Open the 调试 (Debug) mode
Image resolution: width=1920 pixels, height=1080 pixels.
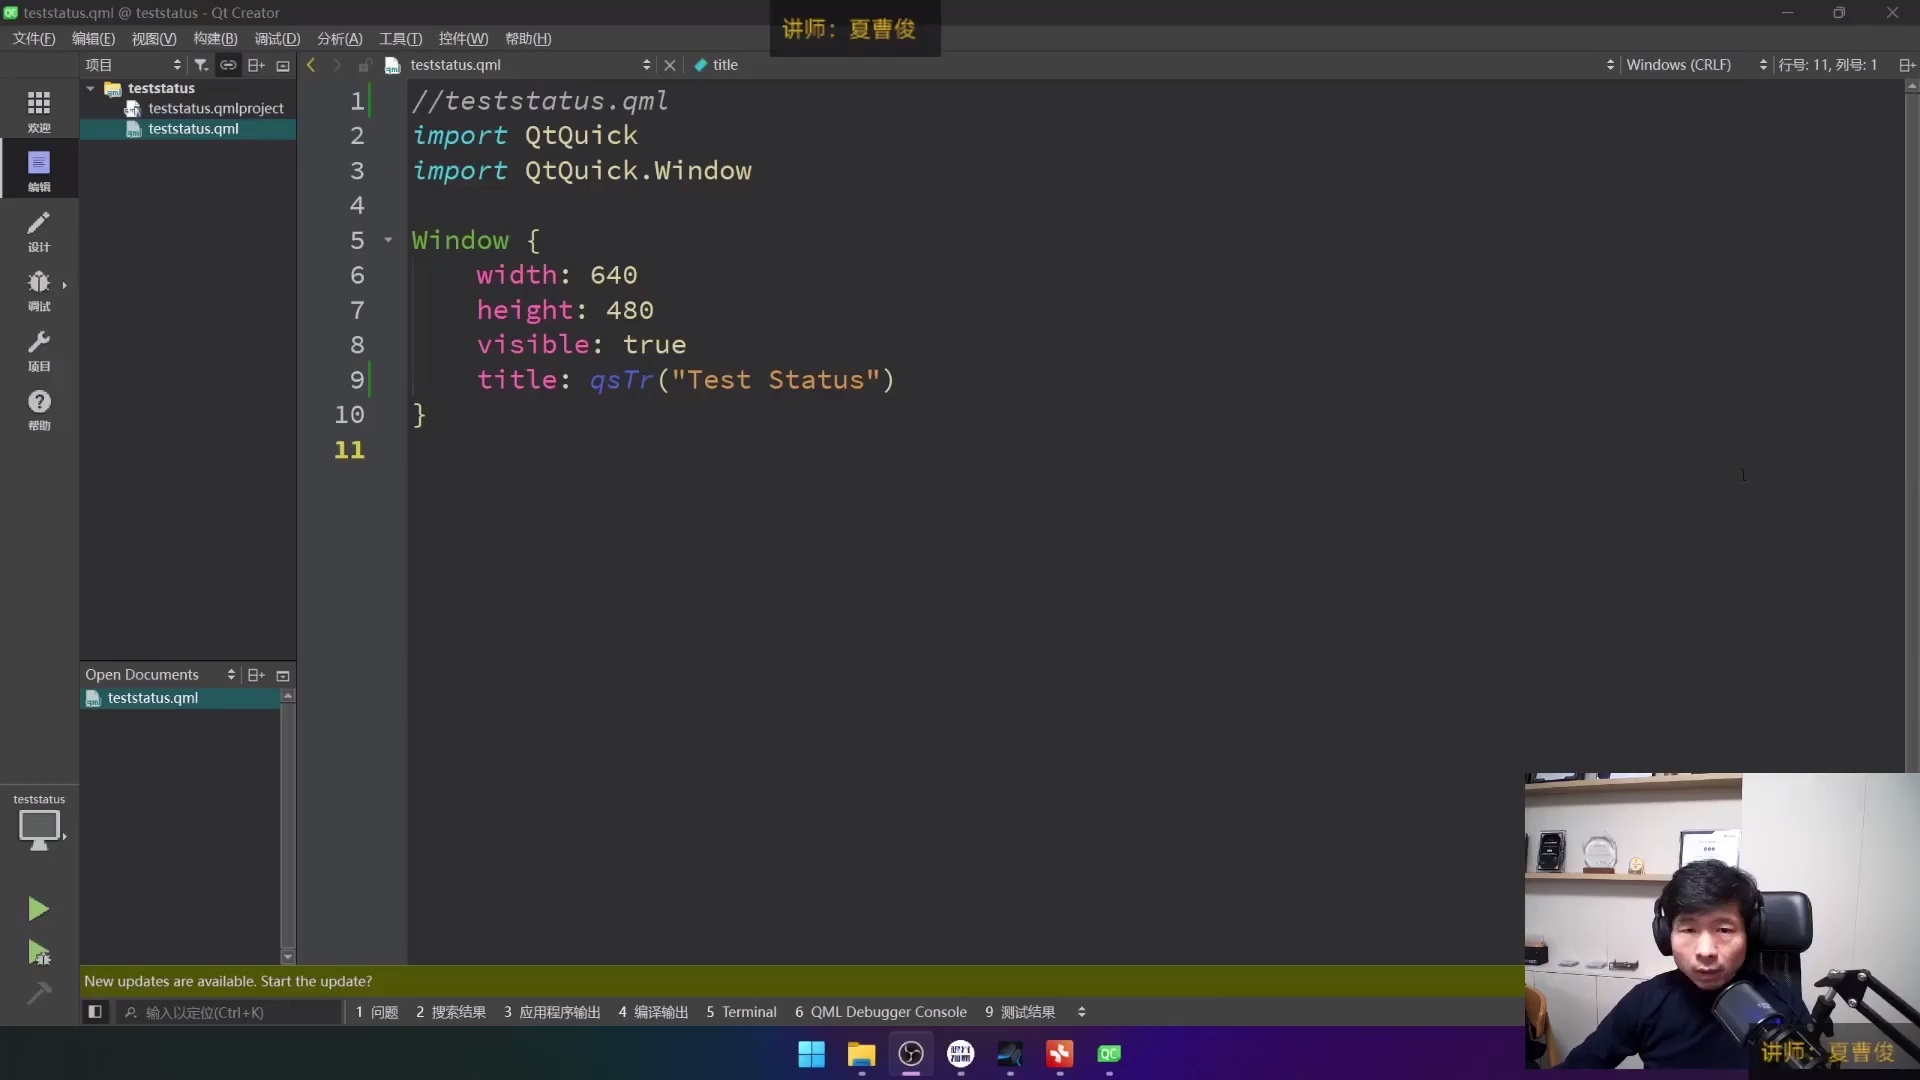(x=39, y=290)
